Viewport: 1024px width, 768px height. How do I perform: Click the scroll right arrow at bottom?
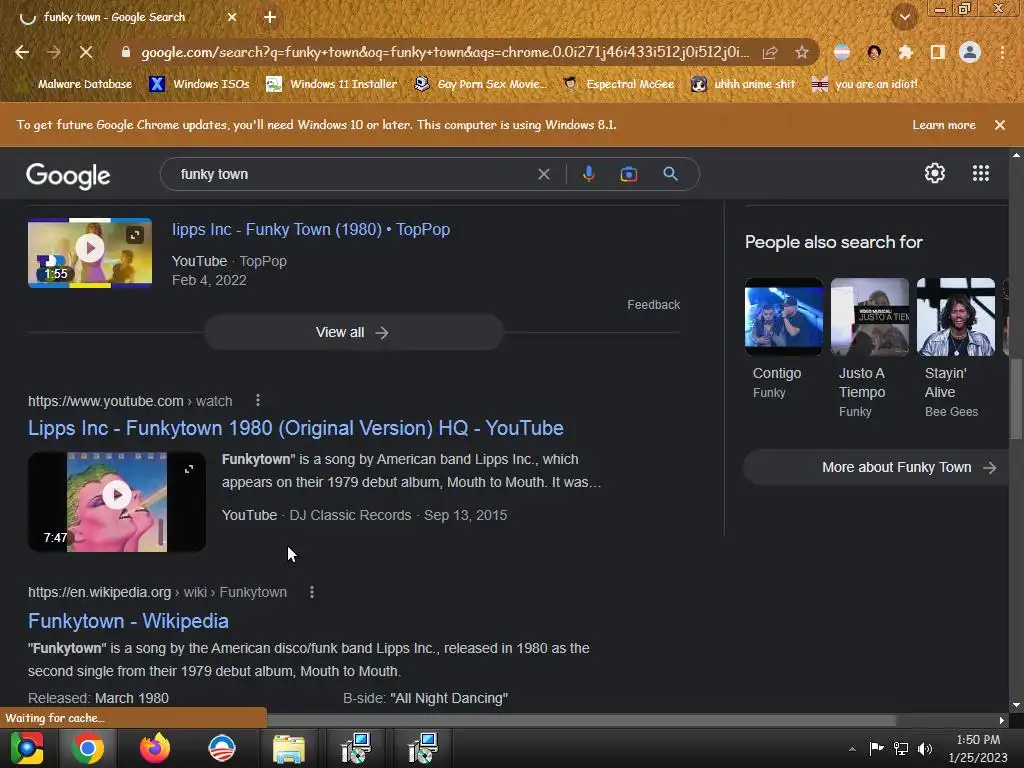1002,720
